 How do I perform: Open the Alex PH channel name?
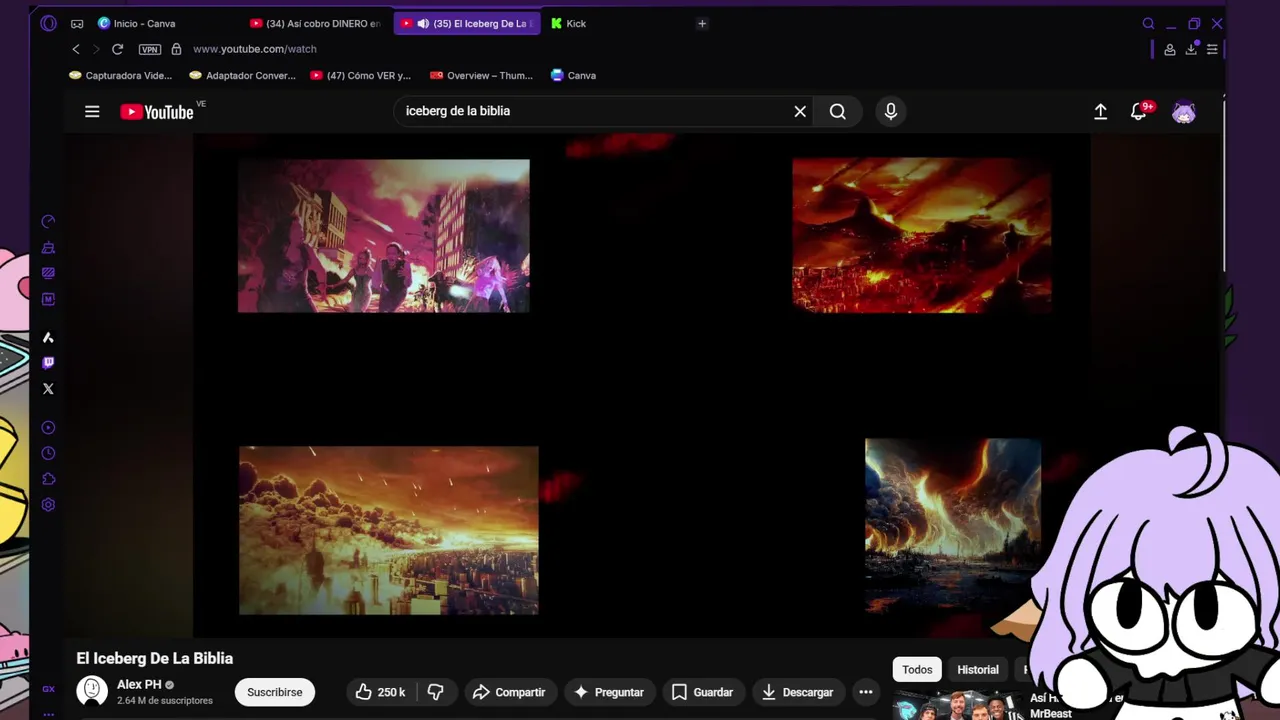click(139, 685)
